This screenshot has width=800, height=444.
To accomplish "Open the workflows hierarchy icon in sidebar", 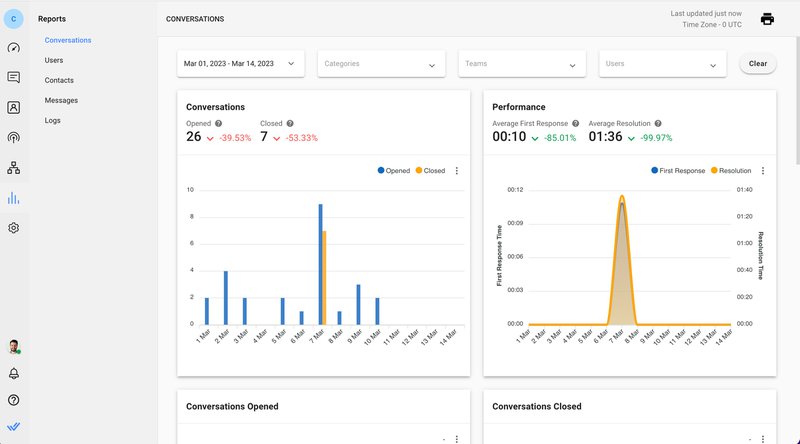I will [x=14, y=168].
